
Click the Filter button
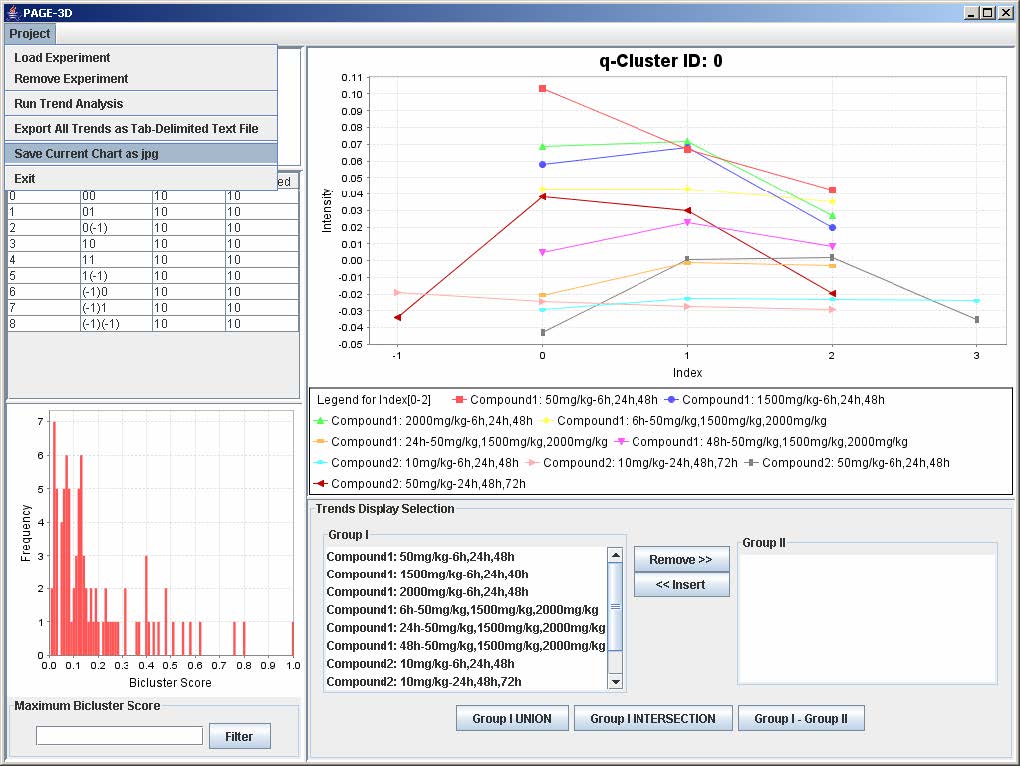click(x=239, y=737)
